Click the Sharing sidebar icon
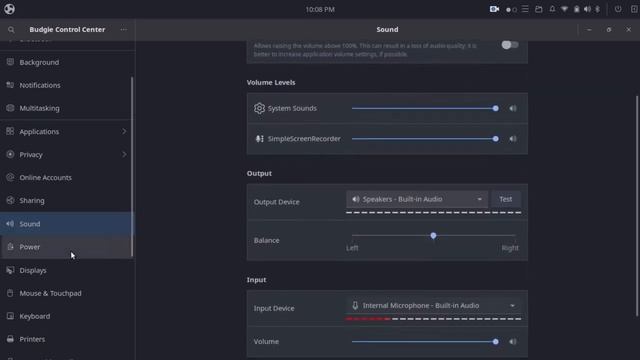 [x=10, y=200]
